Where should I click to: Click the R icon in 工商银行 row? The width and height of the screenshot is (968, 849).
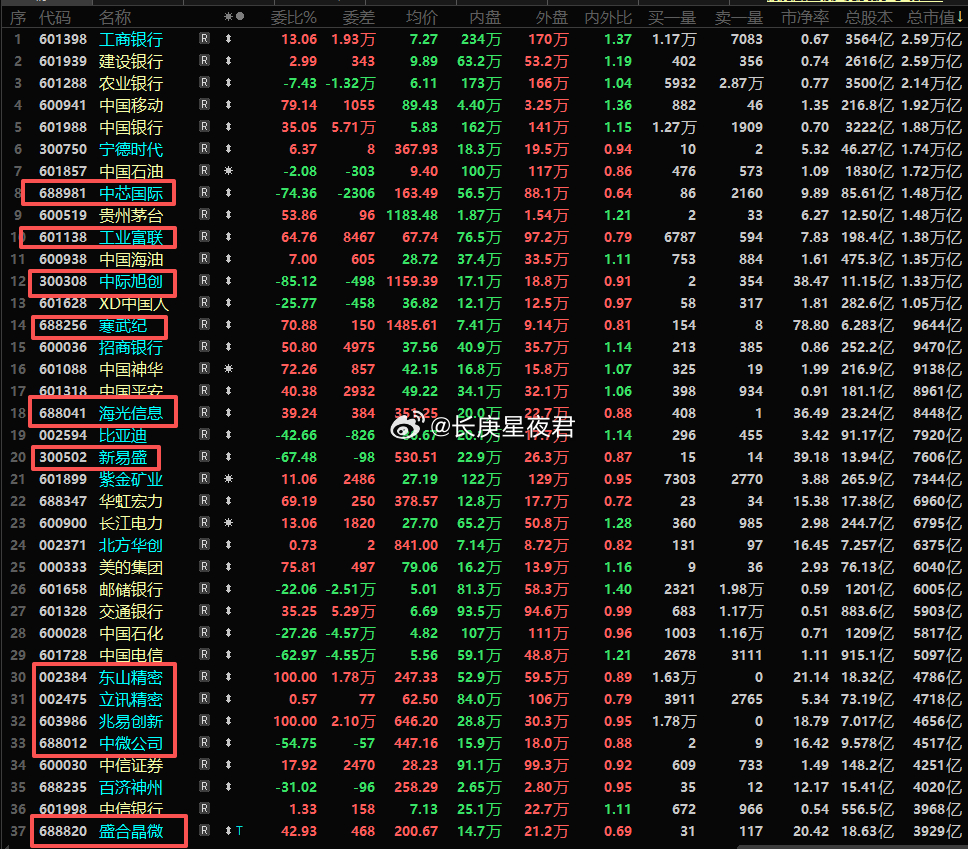204,39
